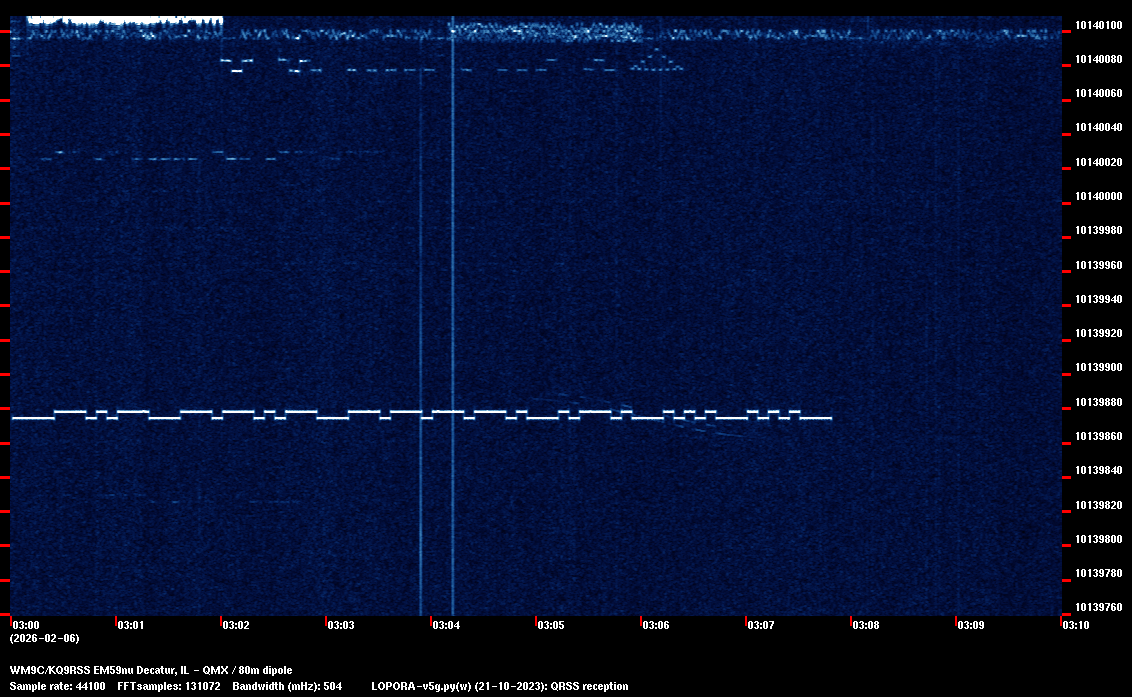1132x697 pixels.
Task: Select the 10139820 frequency scale label
Action: point(1097,505)
